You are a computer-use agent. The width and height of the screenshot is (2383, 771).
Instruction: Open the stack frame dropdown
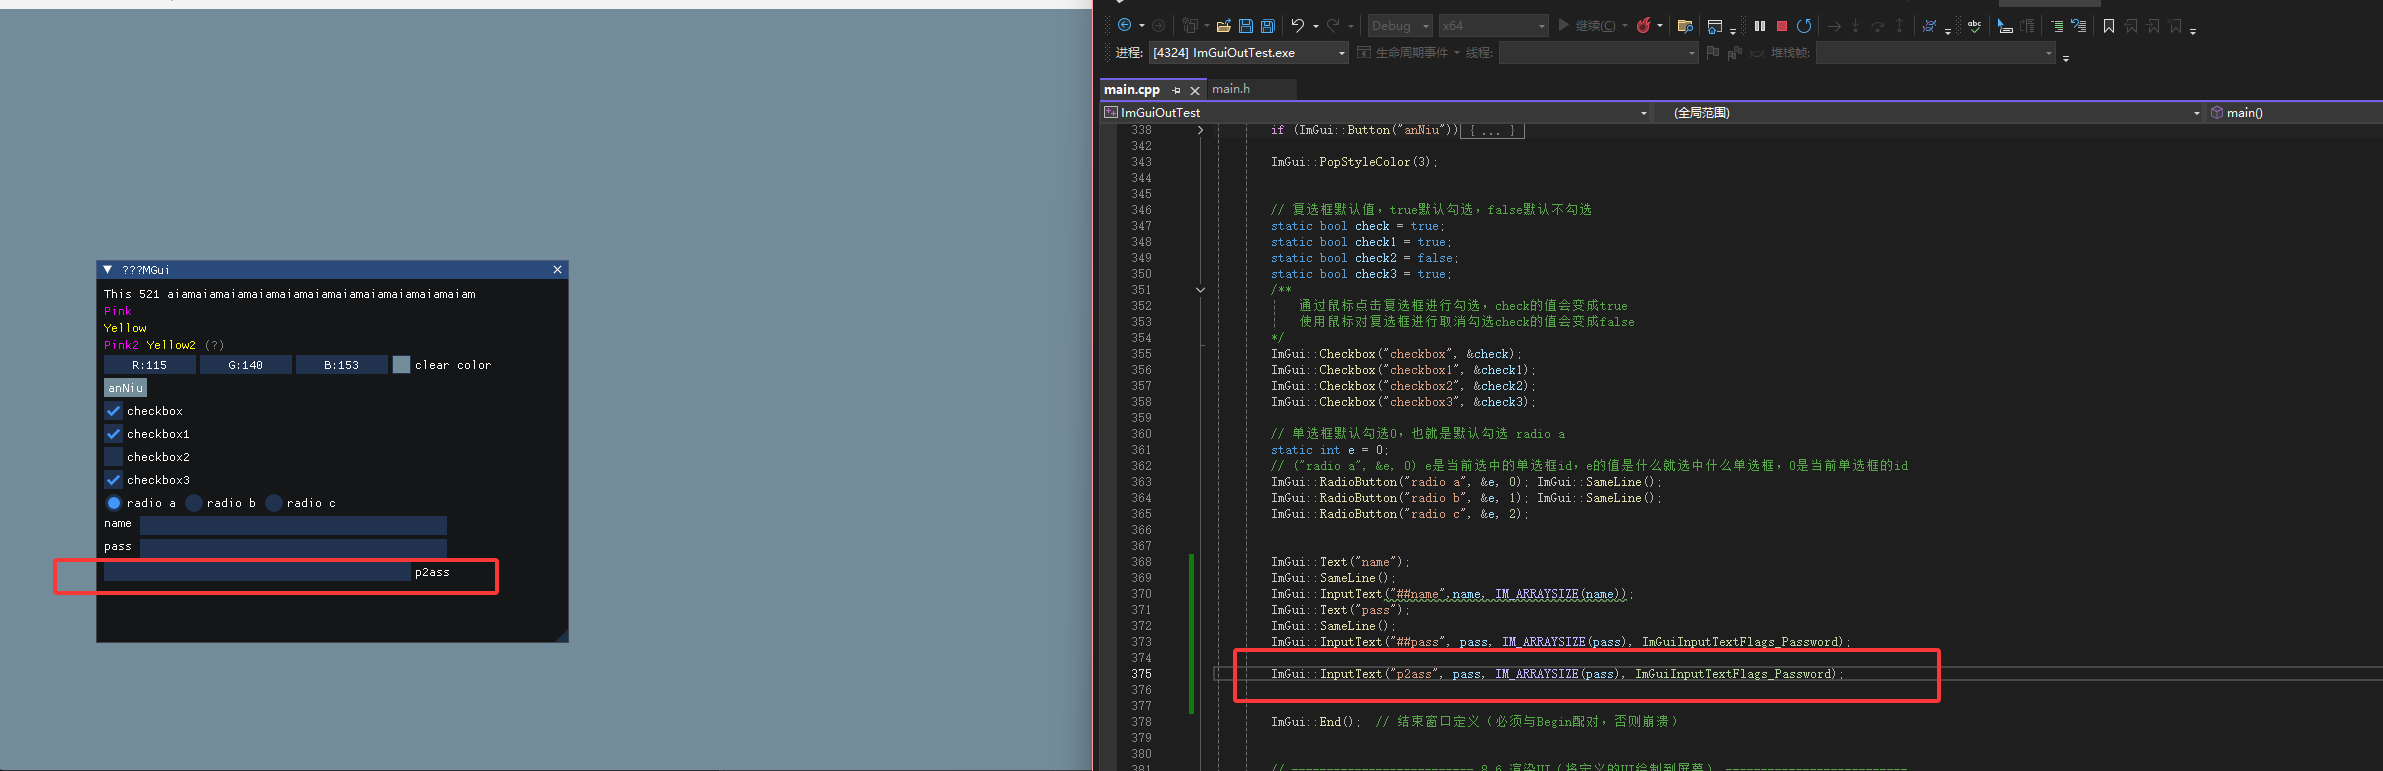point(1935,53)
